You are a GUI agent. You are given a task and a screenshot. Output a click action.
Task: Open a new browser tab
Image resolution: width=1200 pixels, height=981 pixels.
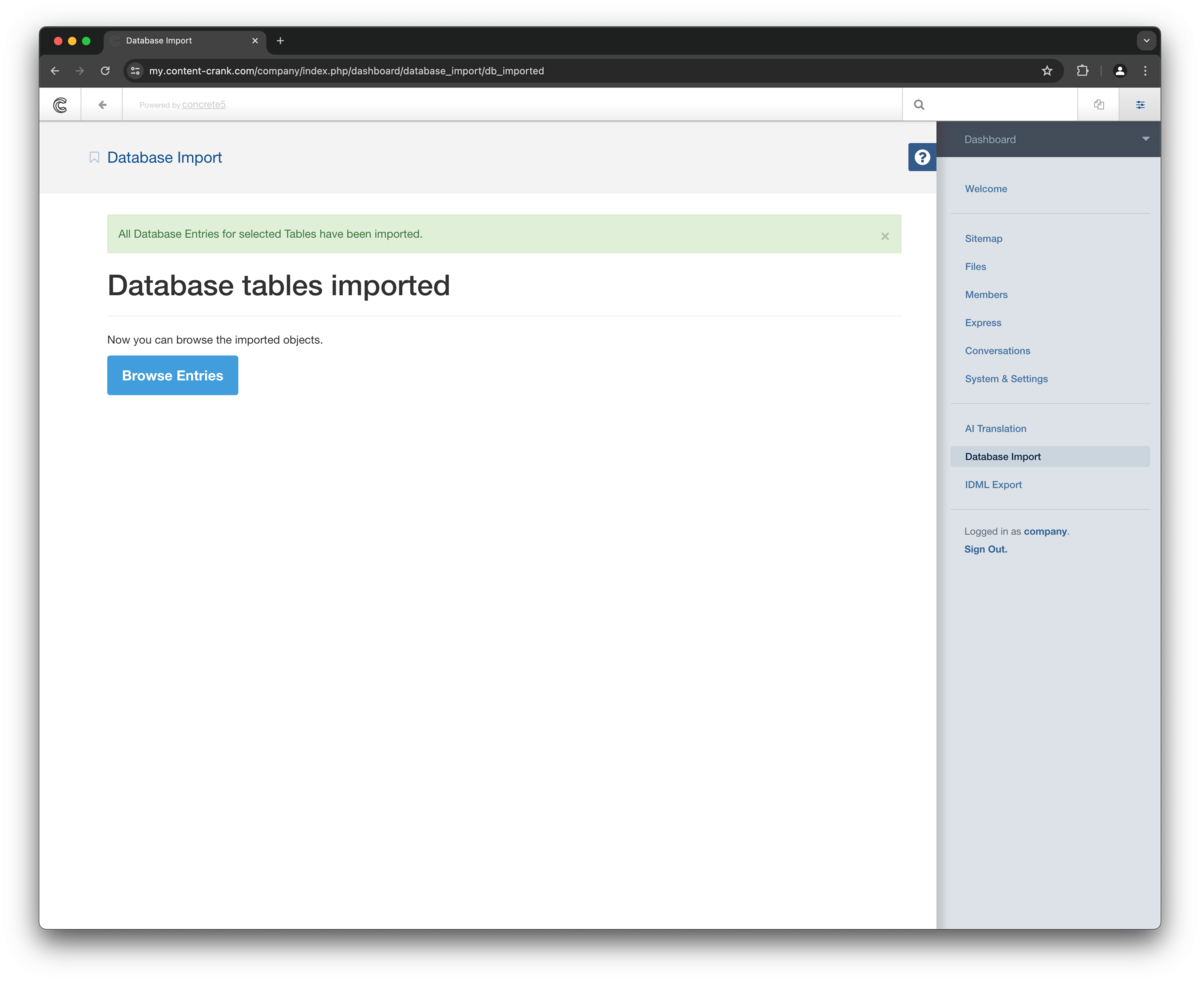tap(280, 41)
